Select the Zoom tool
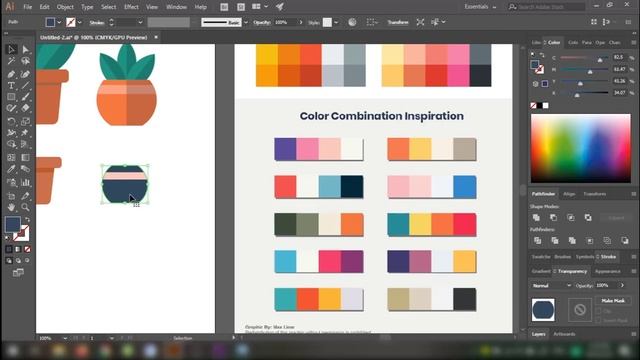640x360 pixels. [x=25, y=207]
